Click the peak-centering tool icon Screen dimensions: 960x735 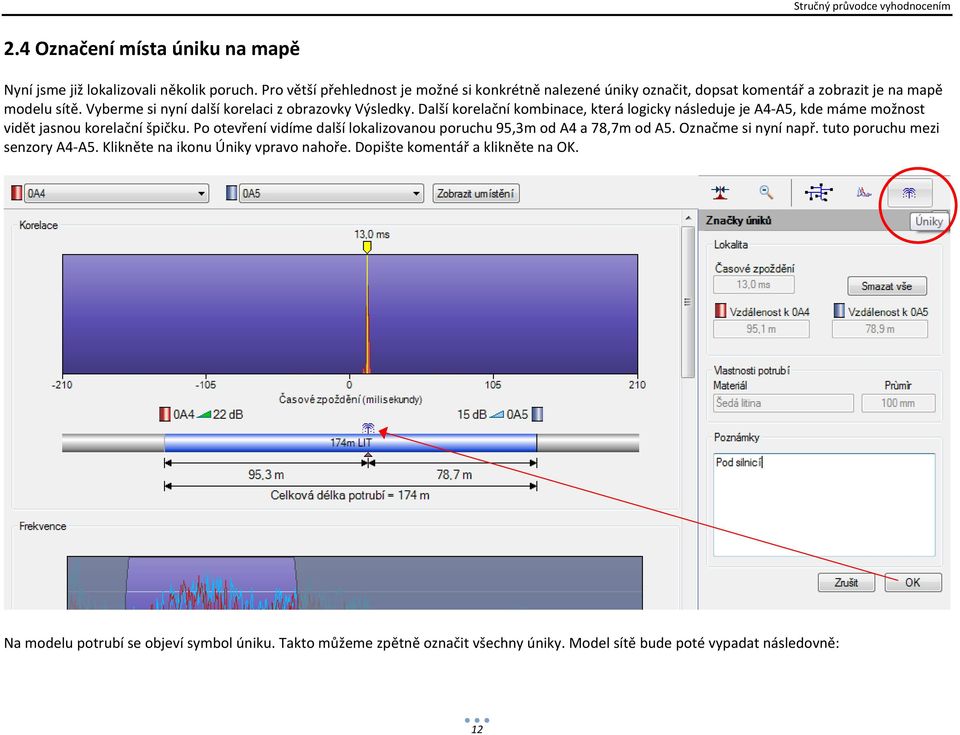(721, 193)
